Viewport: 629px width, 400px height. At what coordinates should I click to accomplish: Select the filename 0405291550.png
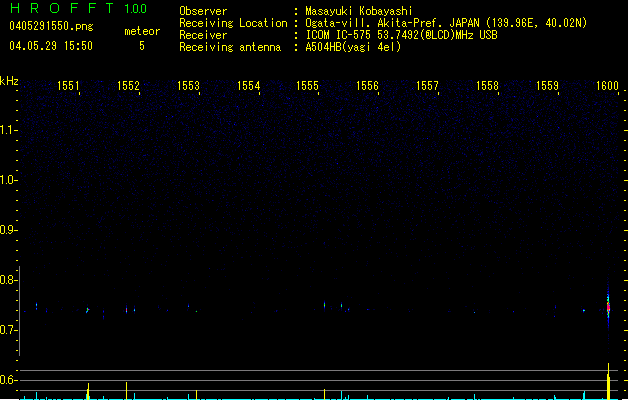[x=51, y=26]
